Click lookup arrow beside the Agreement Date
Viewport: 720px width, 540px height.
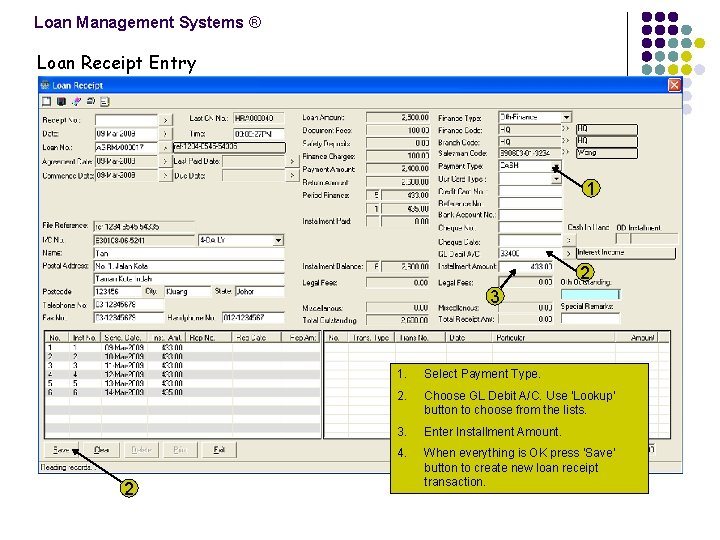pyautogui.click(x=165, y=162)
